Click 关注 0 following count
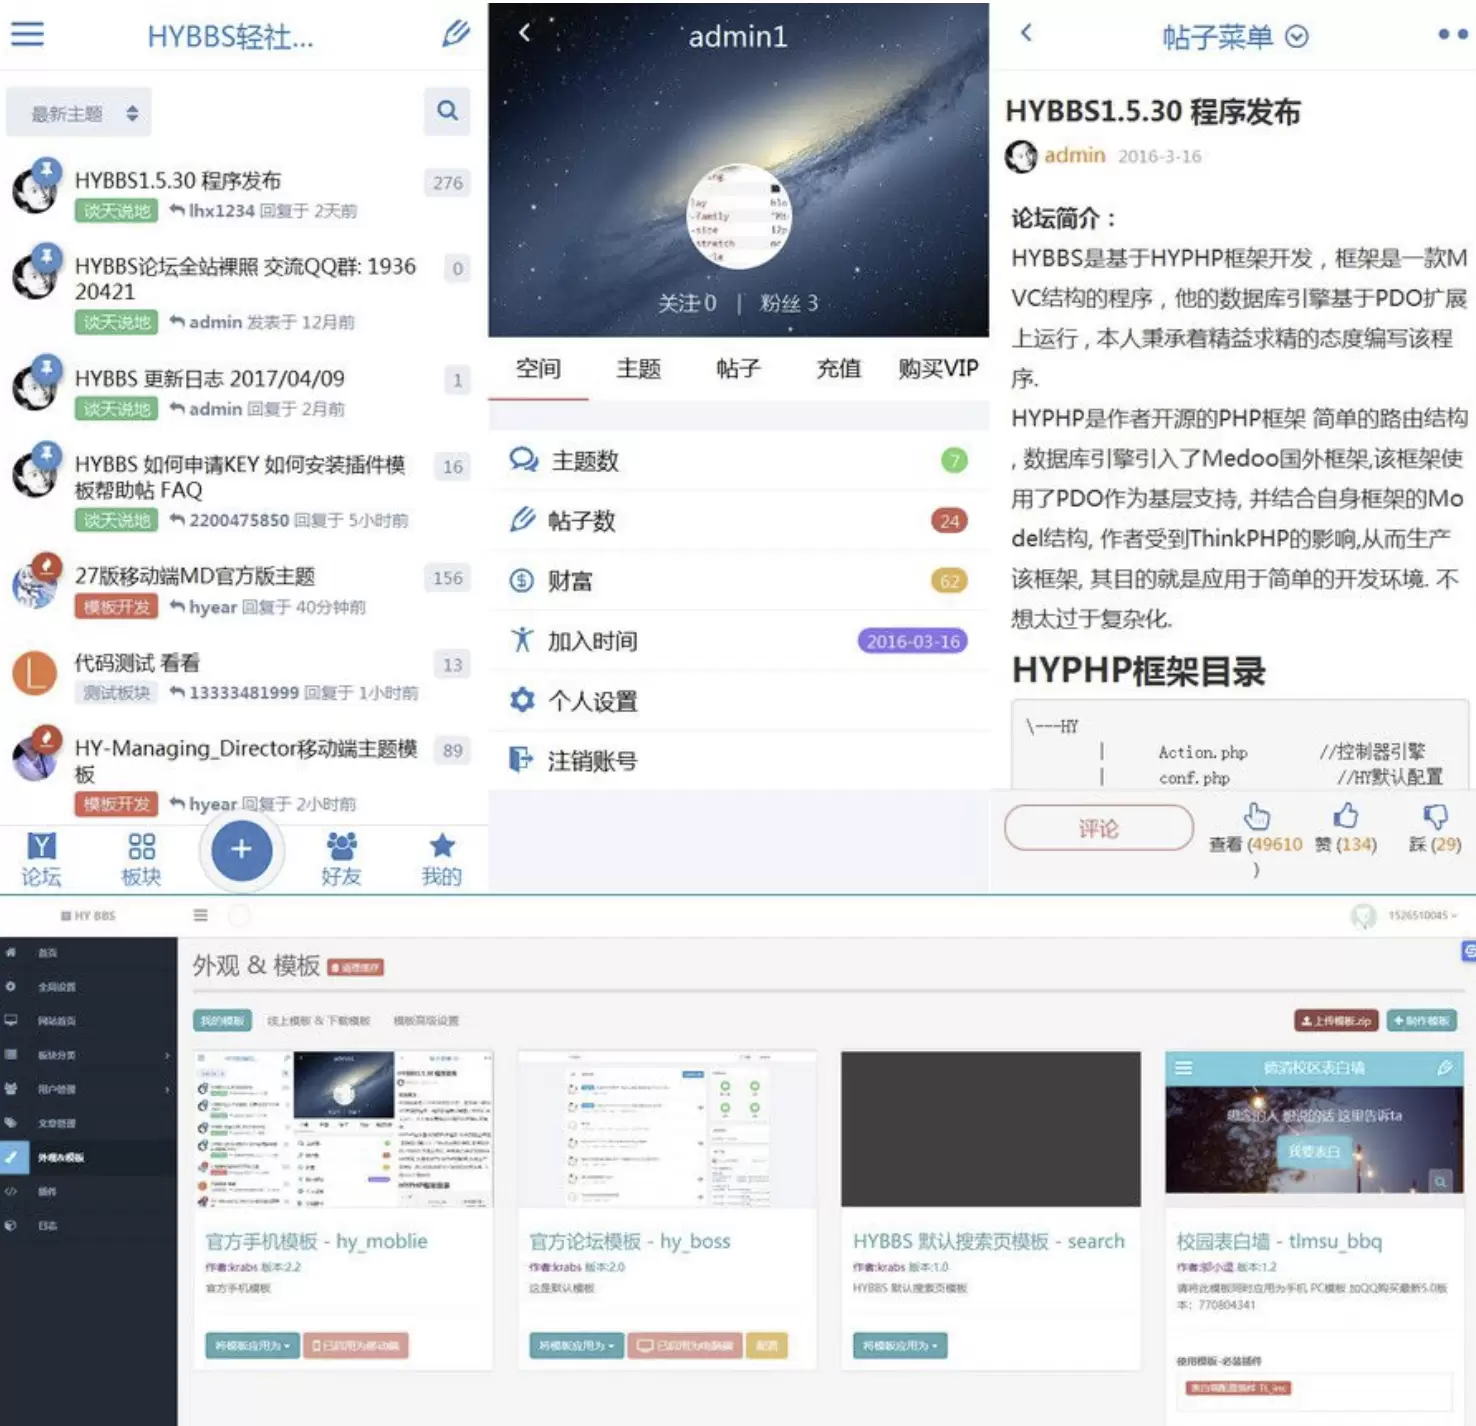The height and width of the screenshot is (1426, 1476). click(x=687, y=303)
